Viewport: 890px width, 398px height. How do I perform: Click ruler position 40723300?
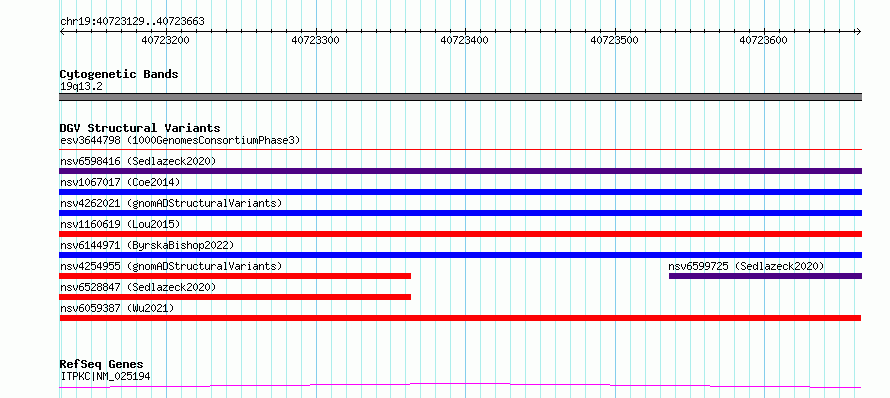[x=316, y=40]
